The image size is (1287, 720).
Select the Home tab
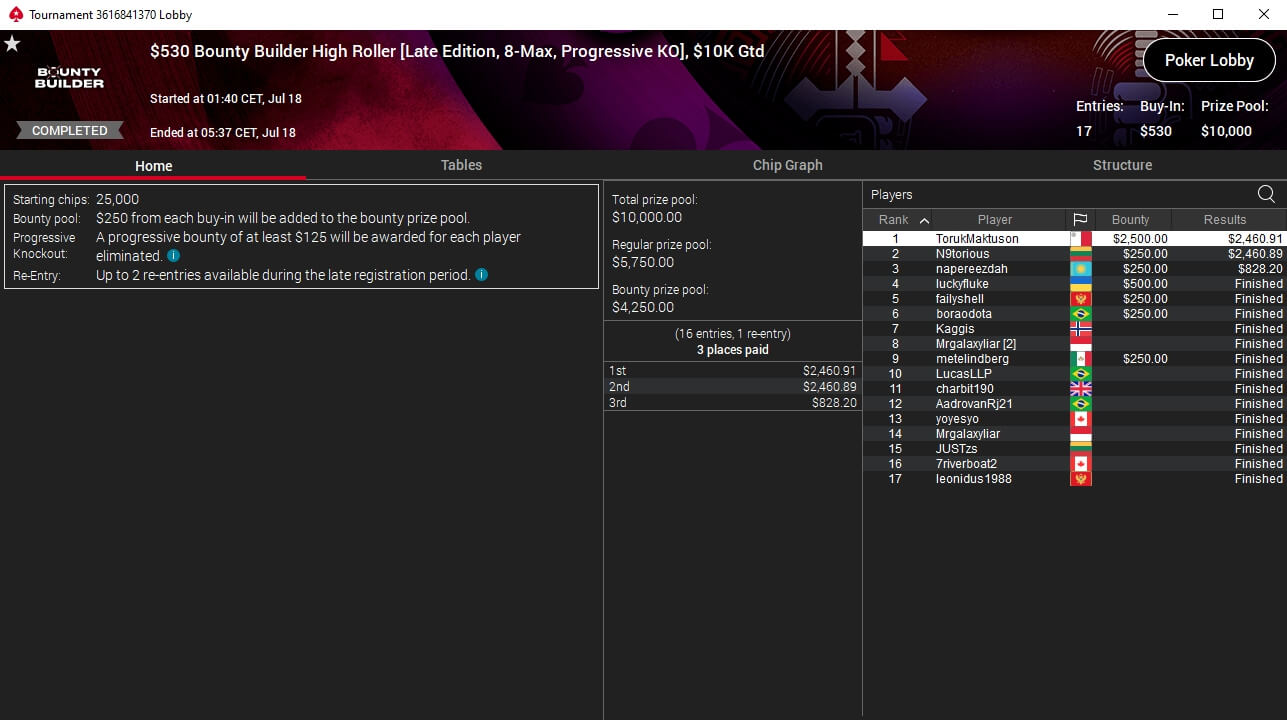[154, 166]
